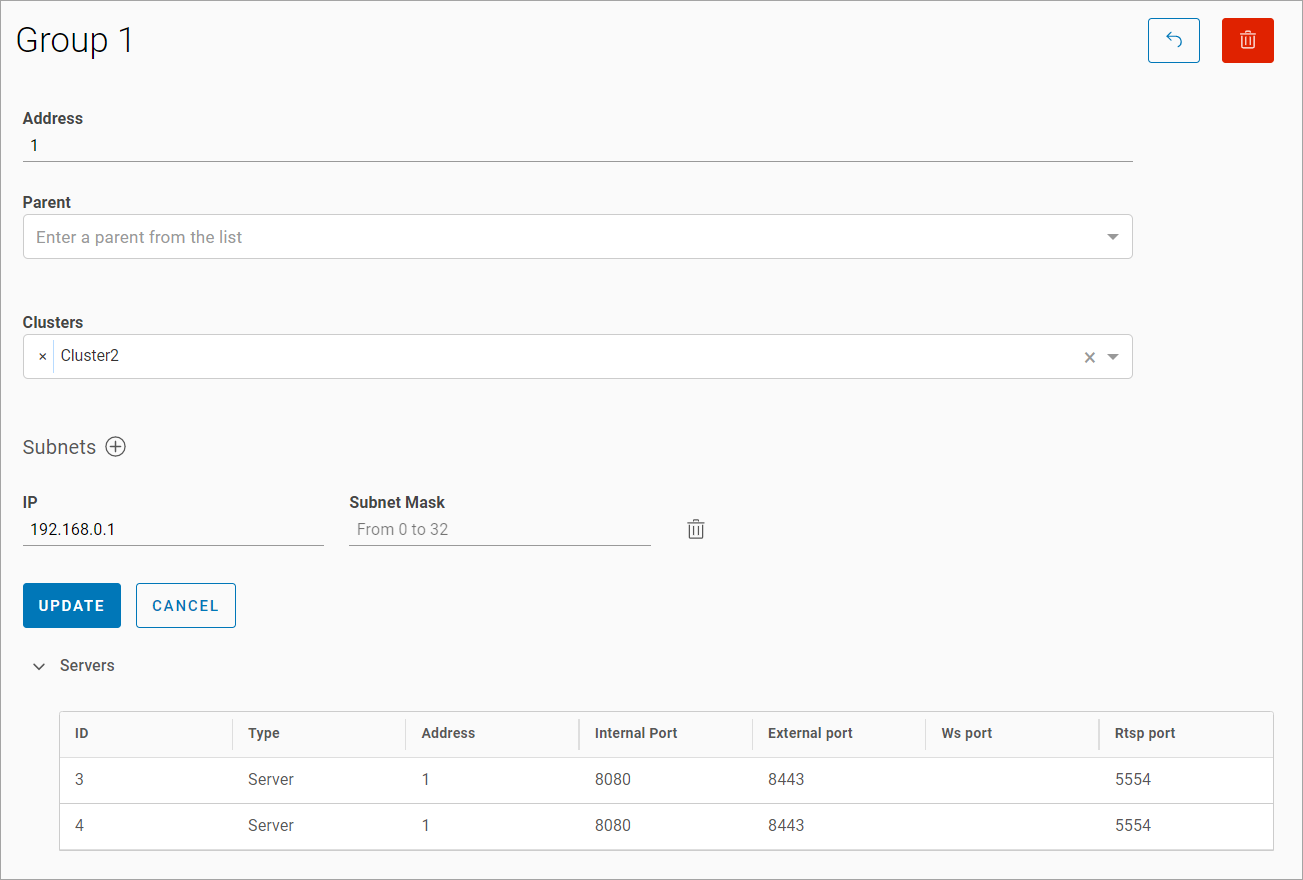Clear all clusters in the Clusters field
The image size is (1303, 880).
pyautogui.click(x=1090, y=357)
